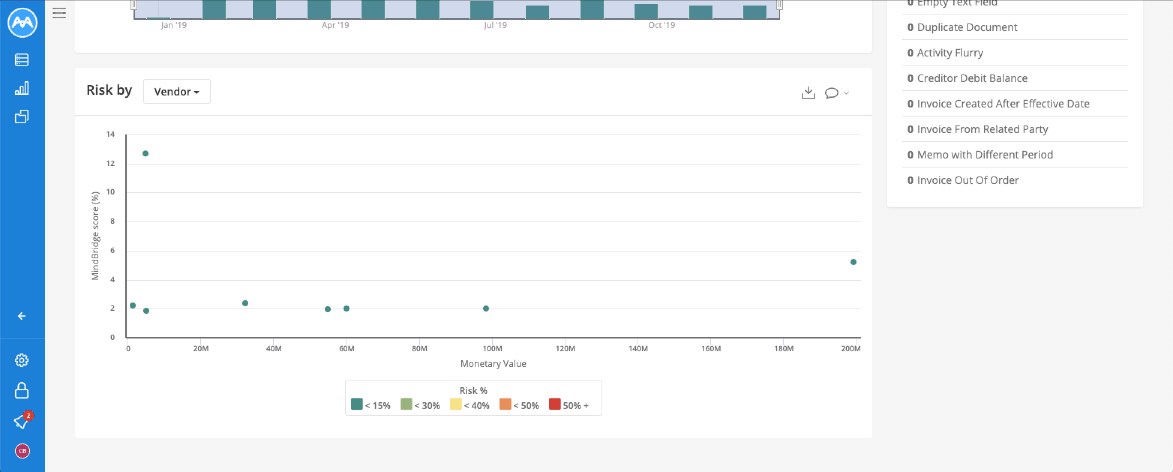Click the Monetary Value axis title
Viewport: 1173px width, 472px height.
click(494, 364)
